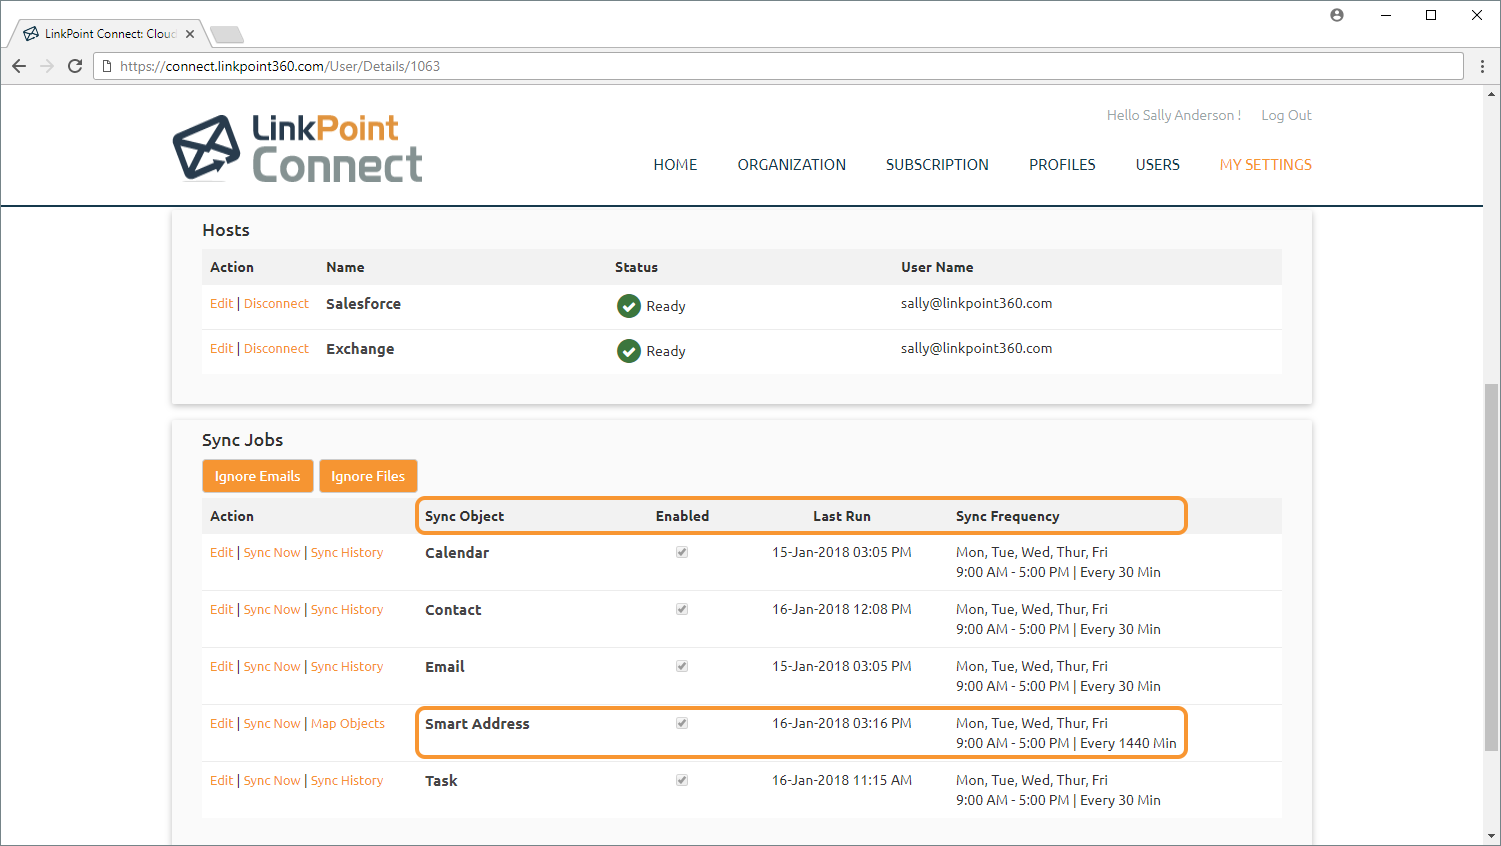The height and width of the screenshot is (846, 1501).
Task: Open the Chrome three-dot menu
Action: click(1482, 66)
